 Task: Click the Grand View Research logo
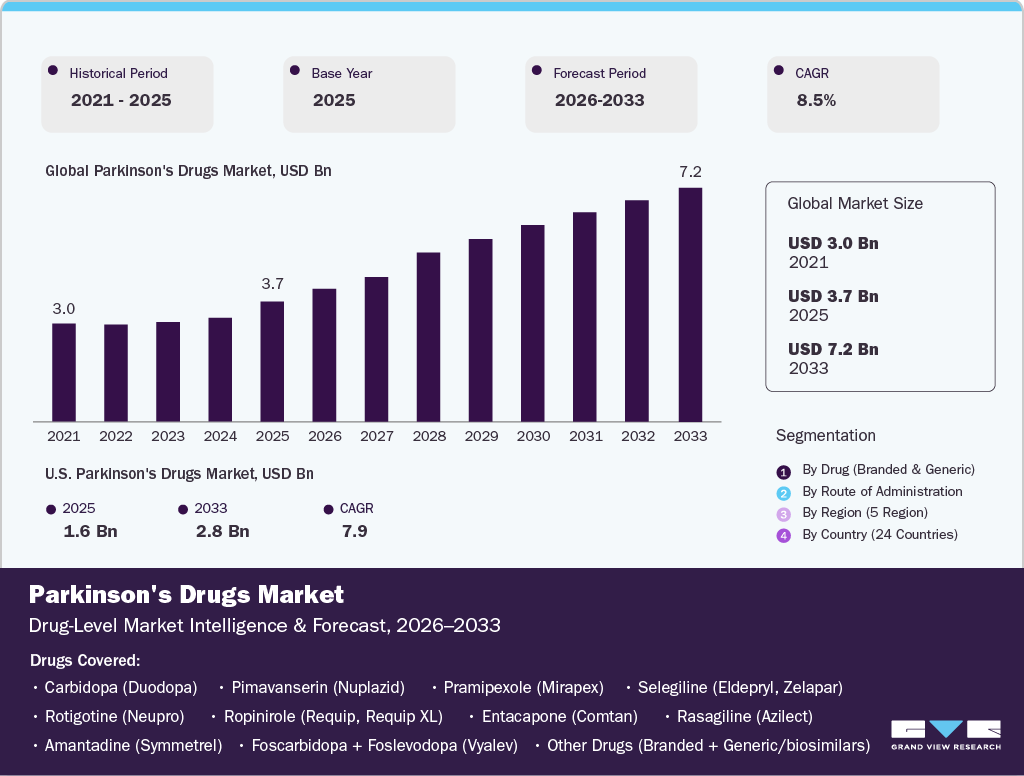pyautogui.click(x=946, y=736)
